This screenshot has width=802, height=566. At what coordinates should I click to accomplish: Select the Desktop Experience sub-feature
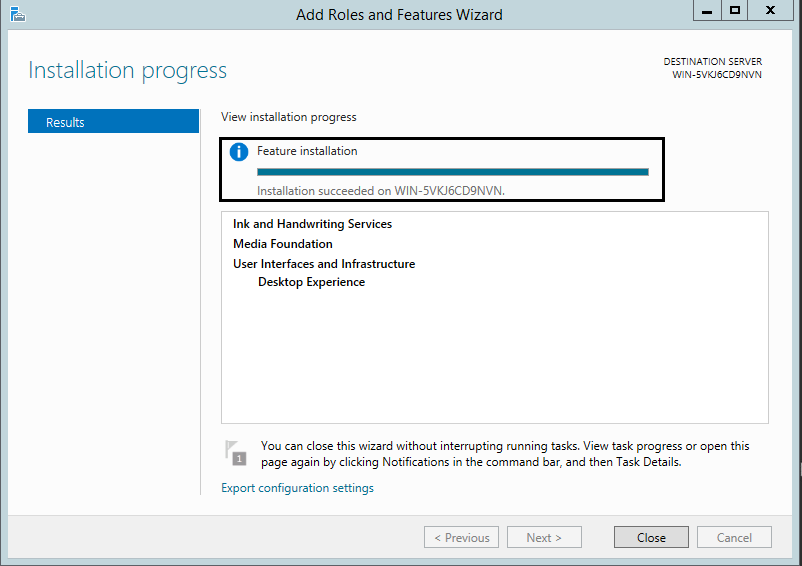pyautogui.click(x=311, y=282)
